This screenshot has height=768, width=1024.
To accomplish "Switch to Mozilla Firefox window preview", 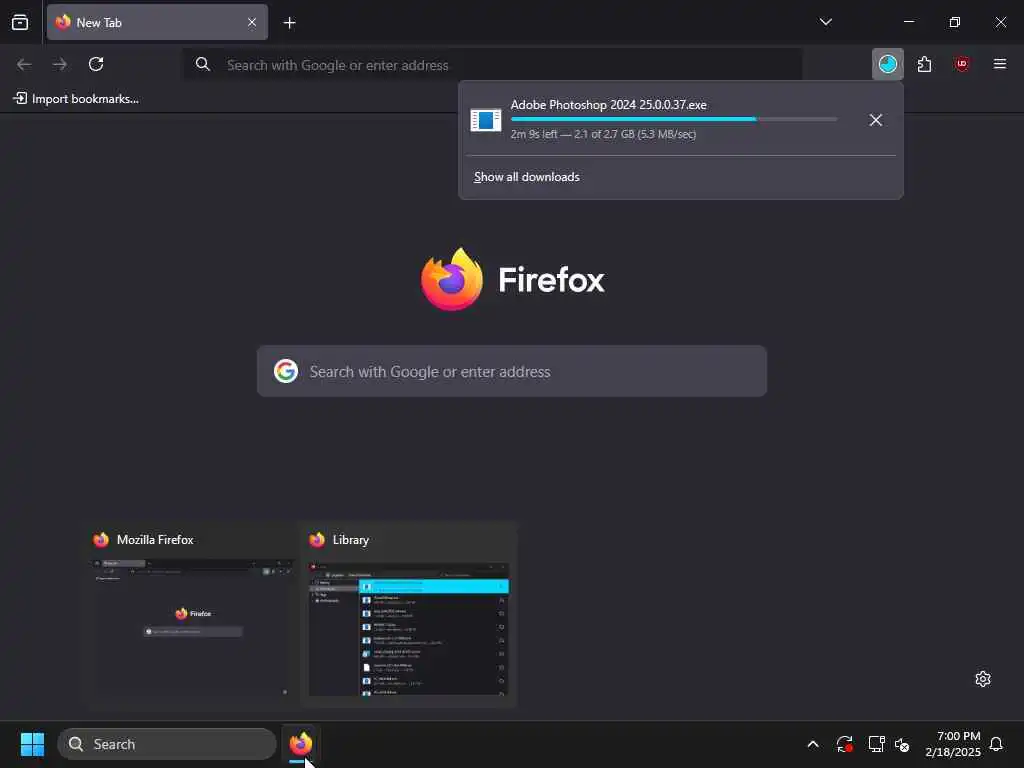I will pyautogui.click(x=192, y=615).
